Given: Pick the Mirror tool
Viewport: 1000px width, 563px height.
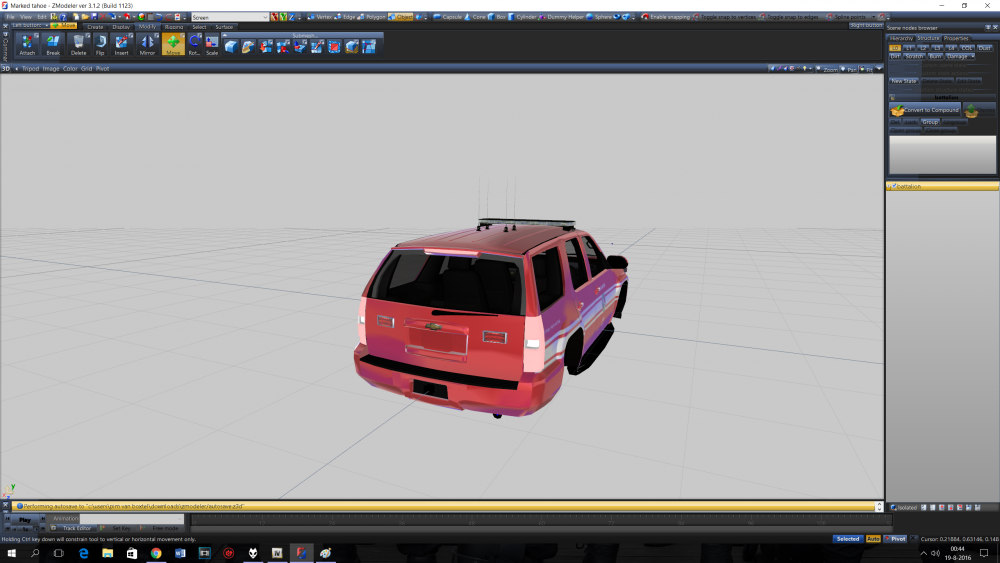Looking at the screenshot, I should (x=148, y=44).
